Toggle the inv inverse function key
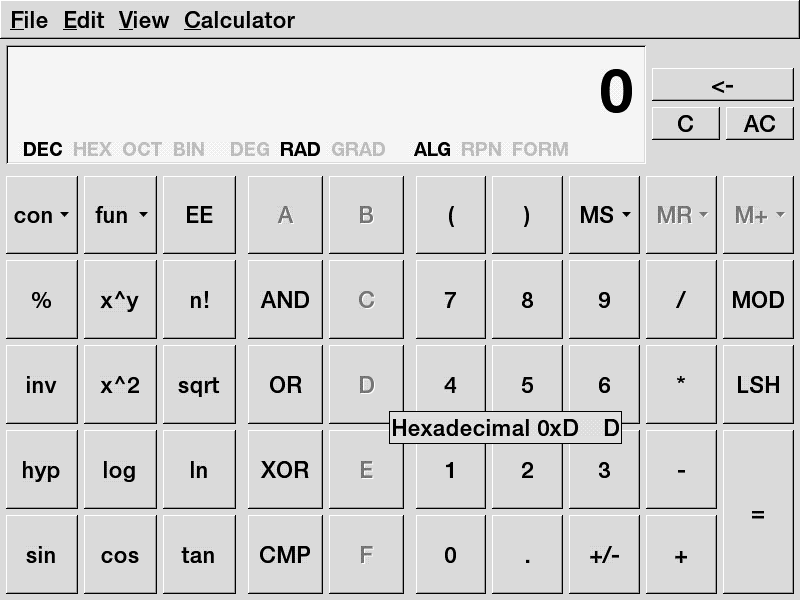 point(41,385)
